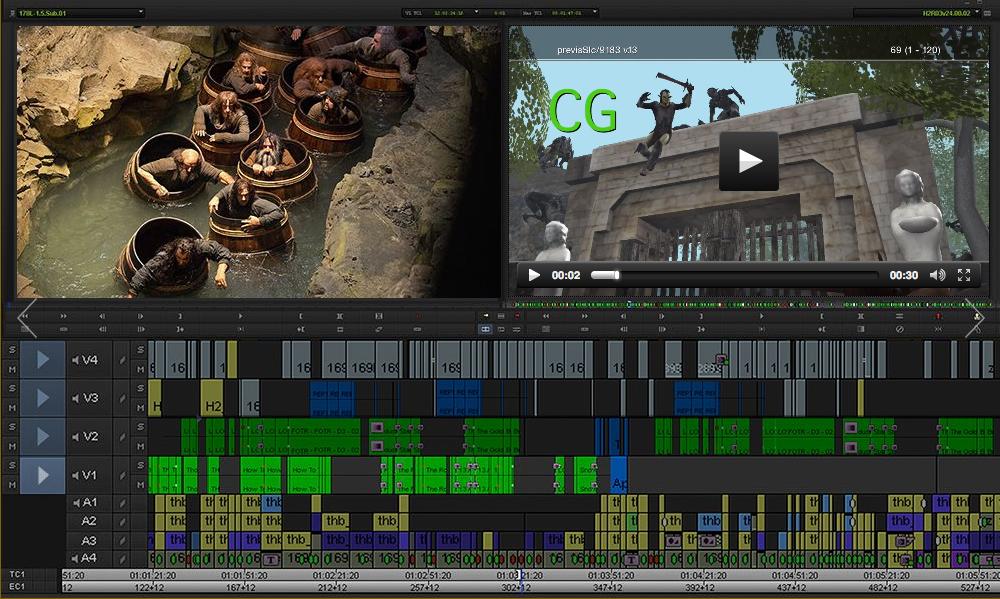
Task: Click the source monitor Rewind button
Action: pyautogui.click(x=24, y=316)
